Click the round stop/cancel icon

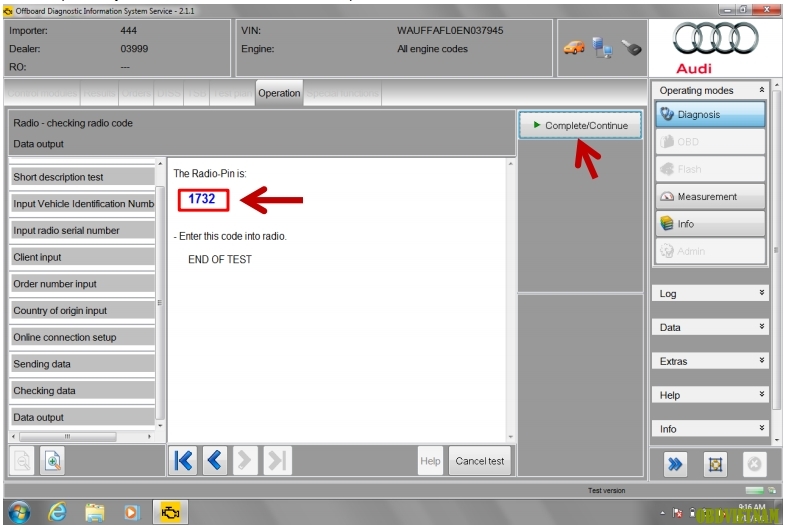pos(754,464)
